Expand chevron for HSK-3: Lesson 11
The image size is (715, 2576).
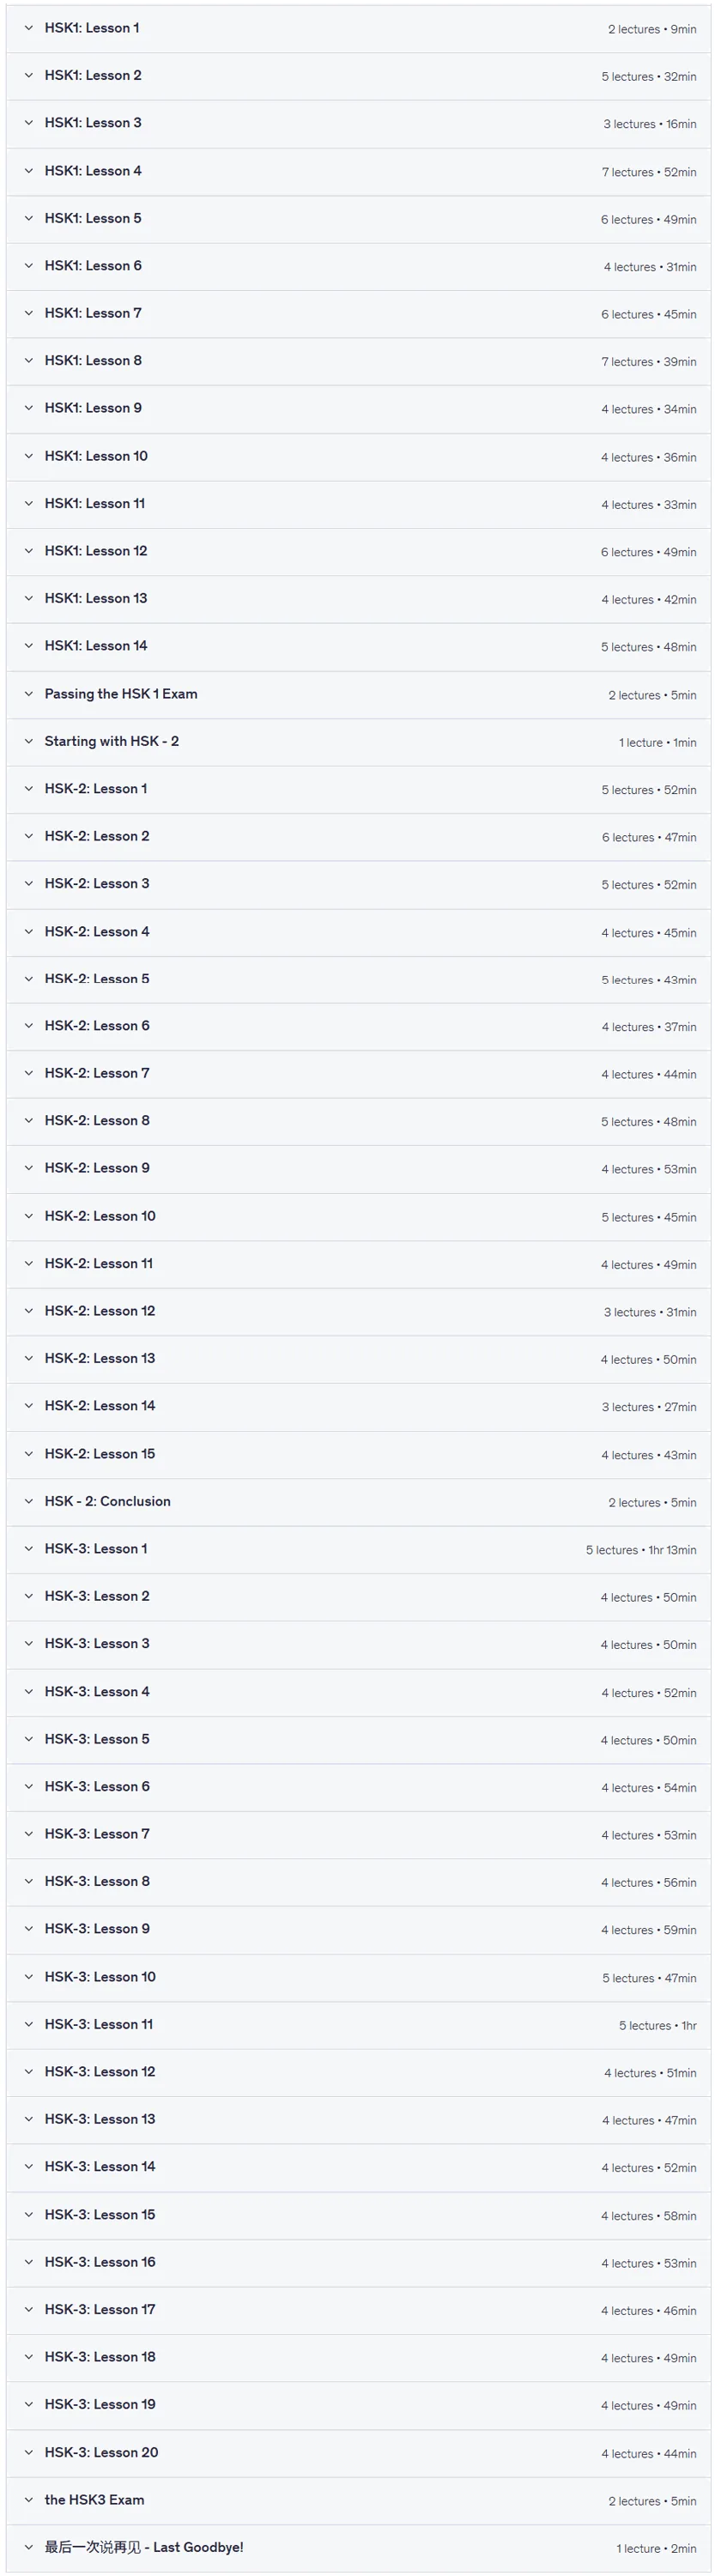(29, 2024)
